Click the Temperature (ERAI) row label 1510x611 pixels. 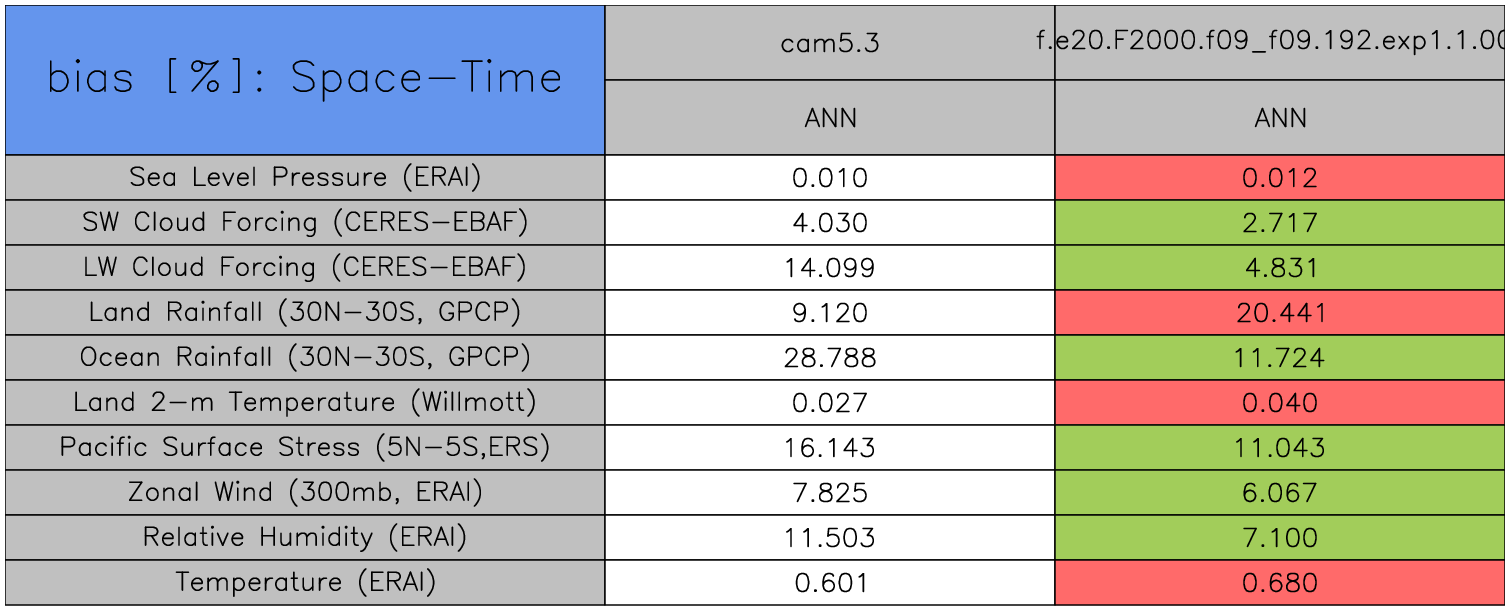click(305, 583)
